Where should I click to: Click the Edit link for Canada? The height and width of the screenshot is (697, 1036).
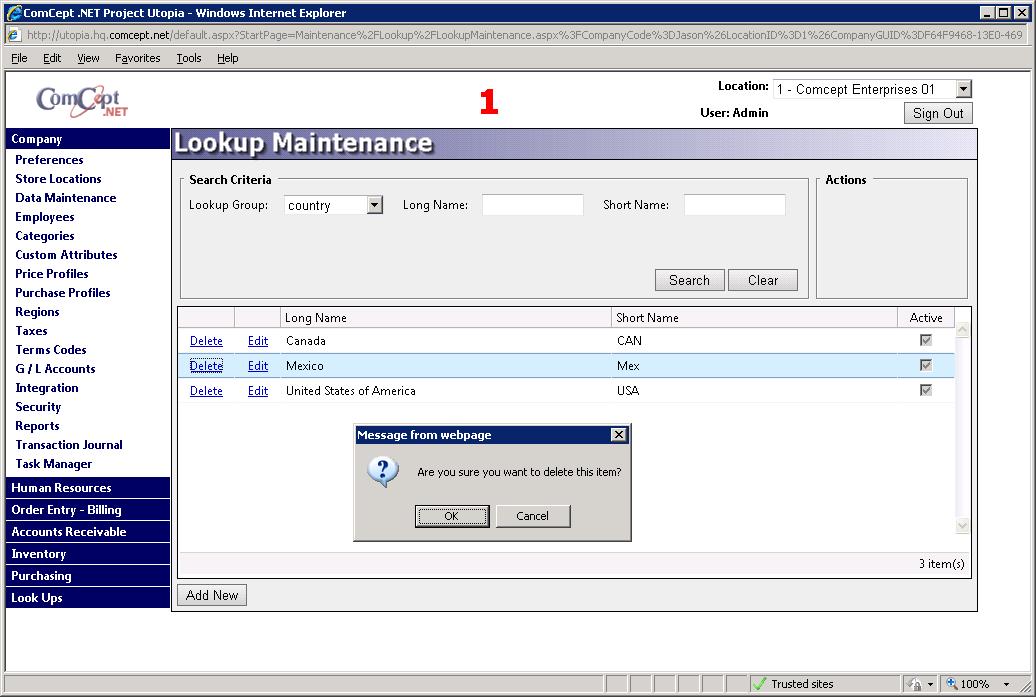coord(258,341)
